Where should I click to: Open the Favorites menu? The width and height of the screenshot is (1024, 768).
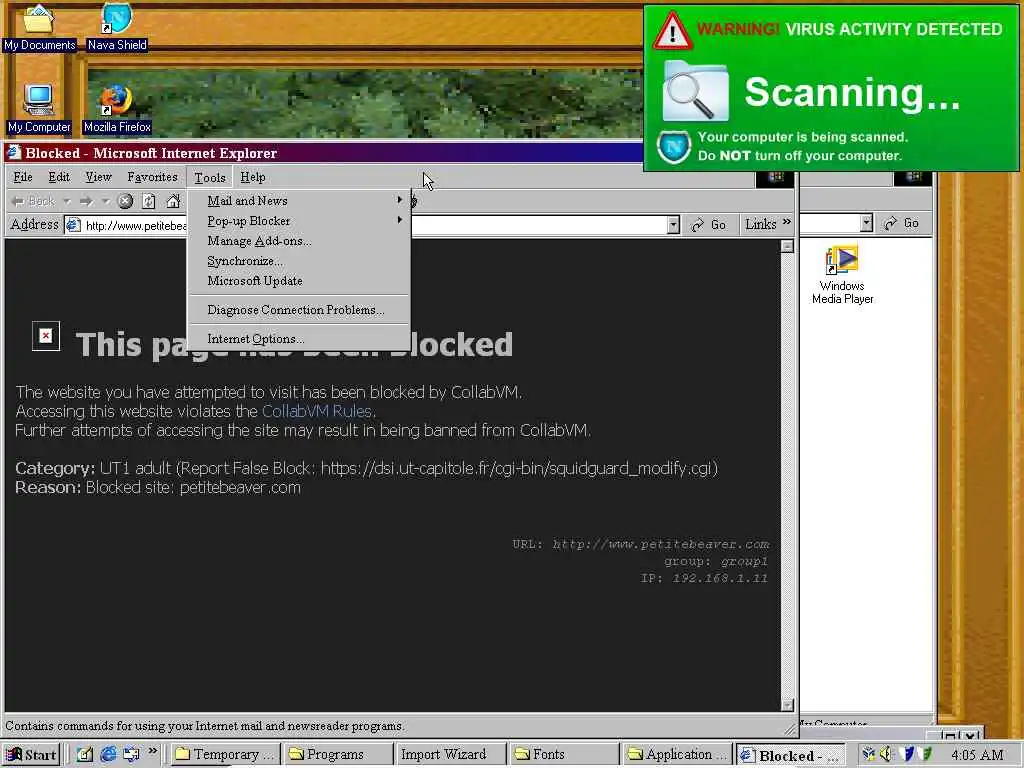tap(152, 177)
